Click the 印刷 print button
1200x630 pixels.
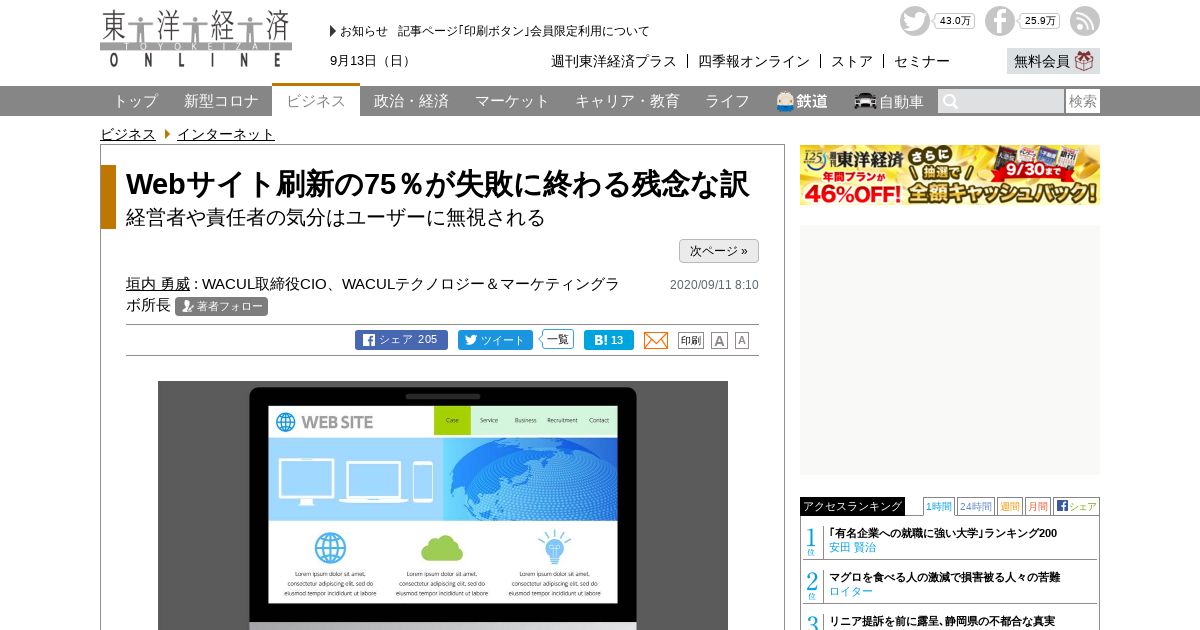691,340
